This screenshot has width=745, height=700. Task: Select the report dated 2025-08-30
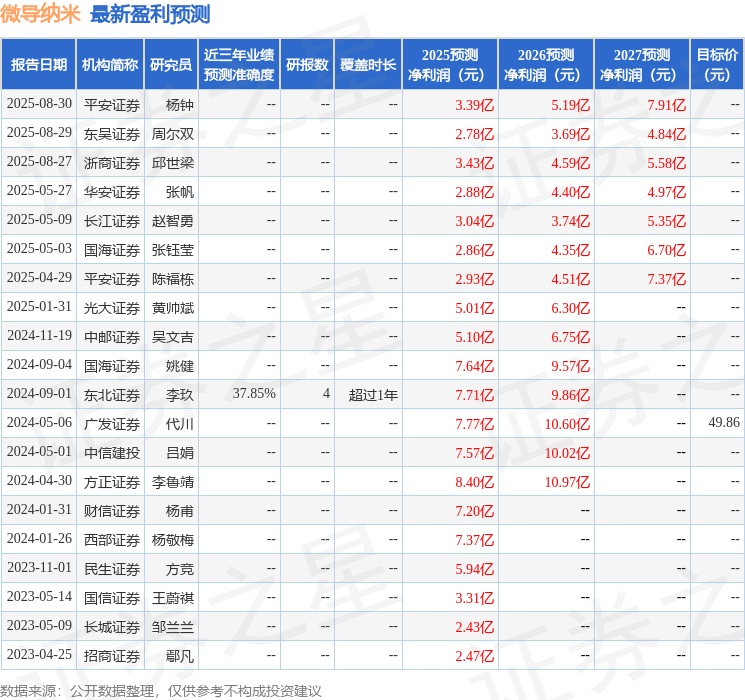click(x=39, y=104)
